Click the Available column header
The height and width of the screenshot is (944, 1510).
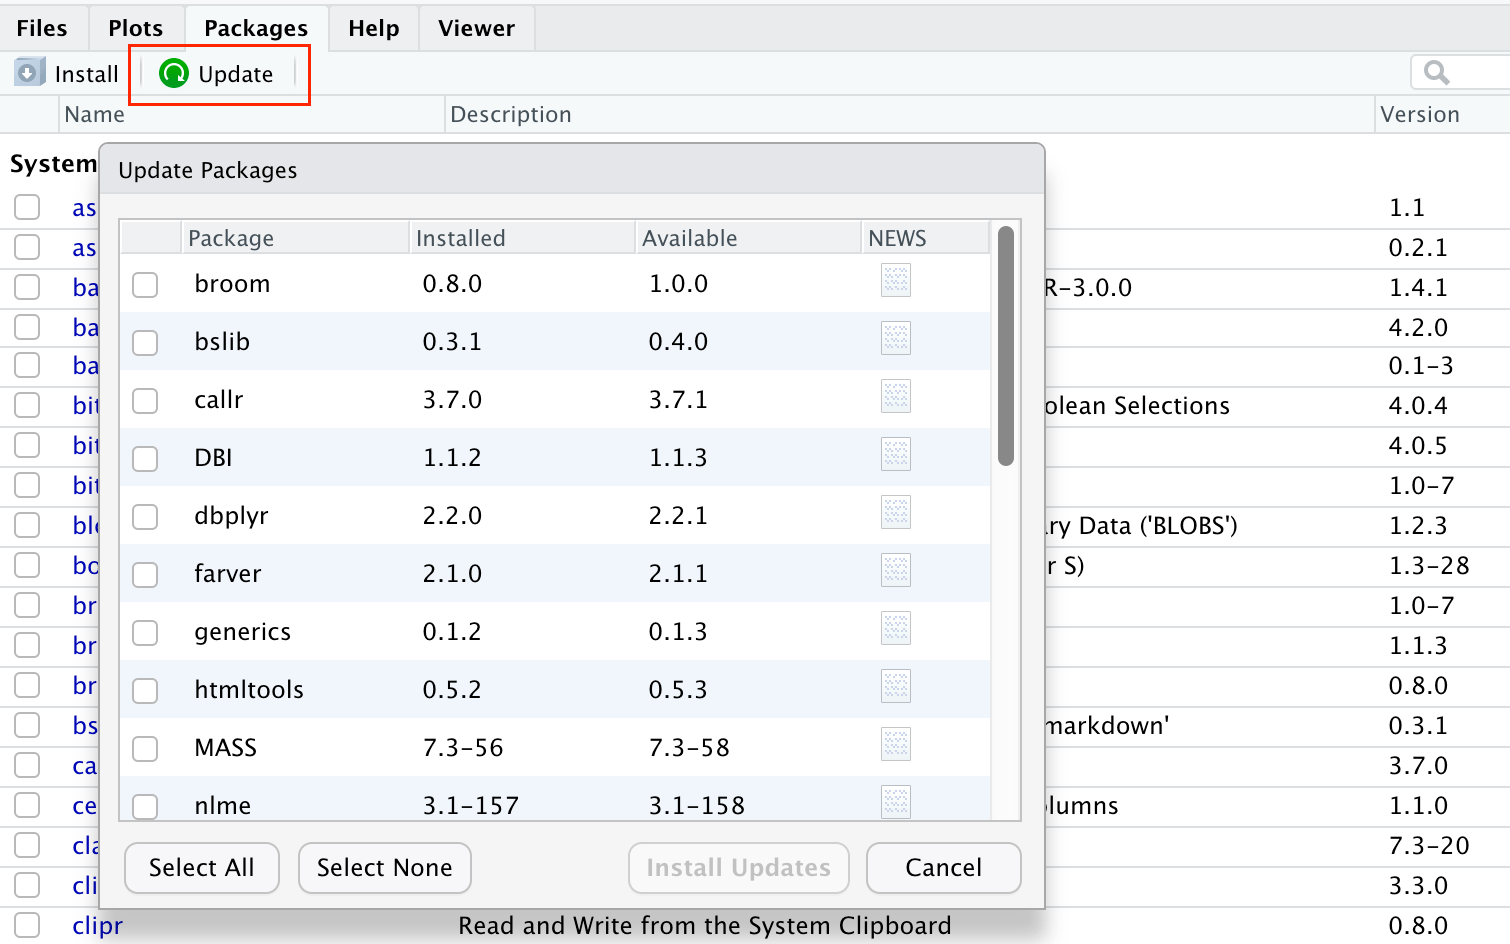coord(749,238)
